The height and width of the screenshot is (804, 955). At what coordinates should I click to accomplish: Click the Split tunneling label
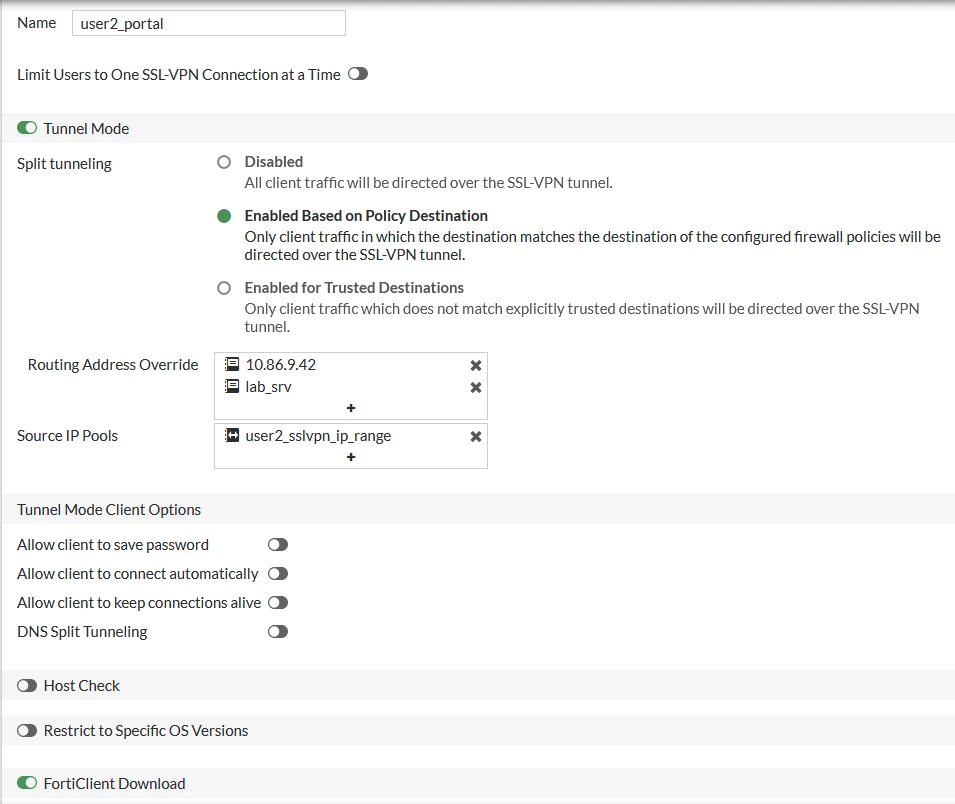click(65, 164)
